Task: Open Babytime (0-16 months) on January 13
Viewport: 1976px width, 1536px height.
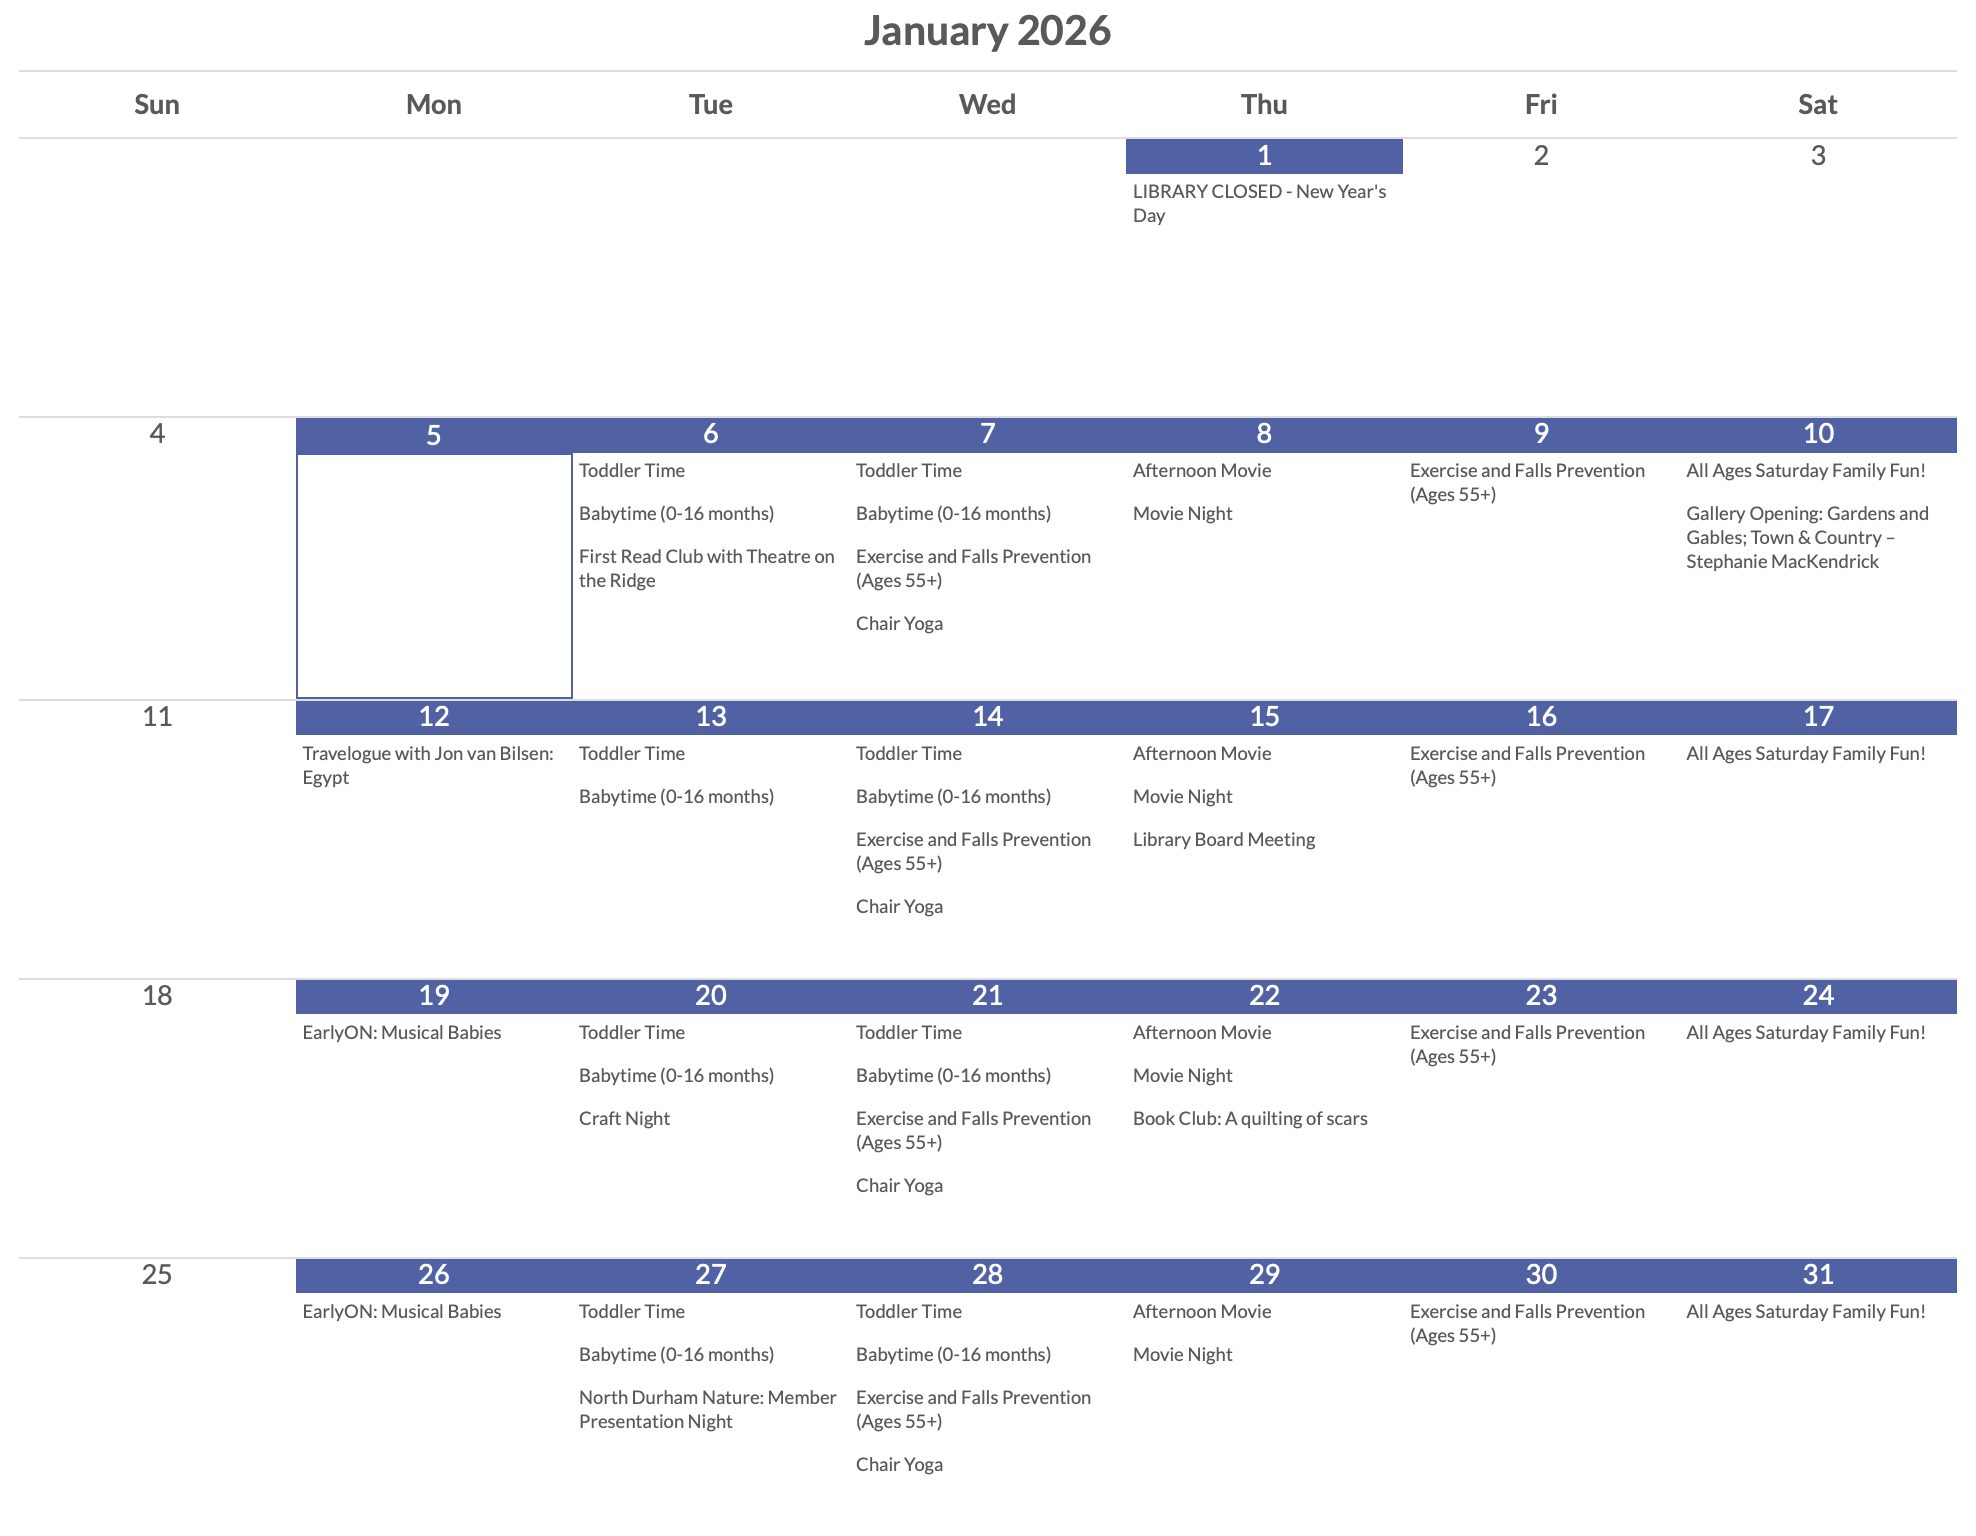Action: [x=676, y=796]
